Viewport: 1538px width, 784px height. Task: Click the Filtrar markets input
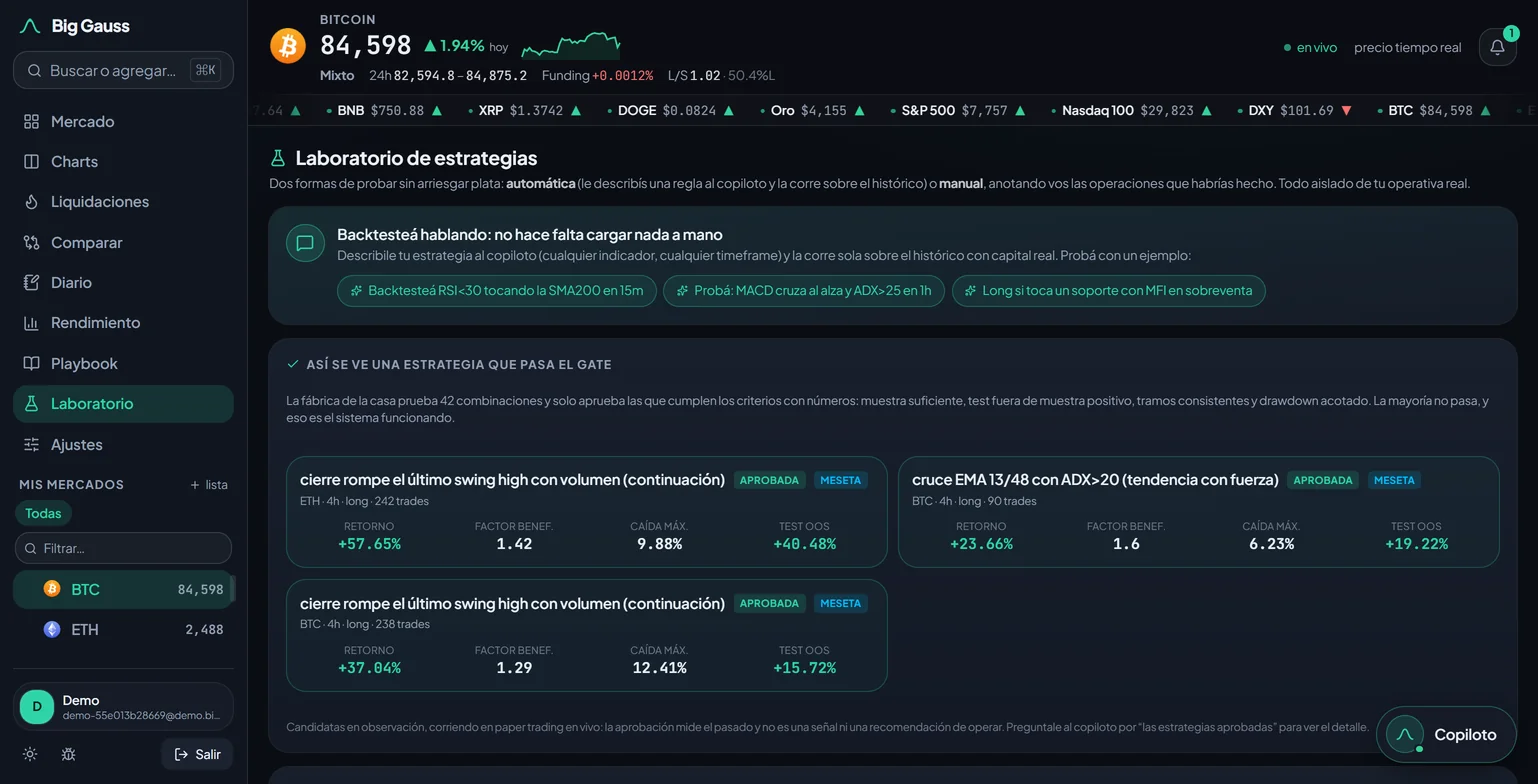click(123, 548)
